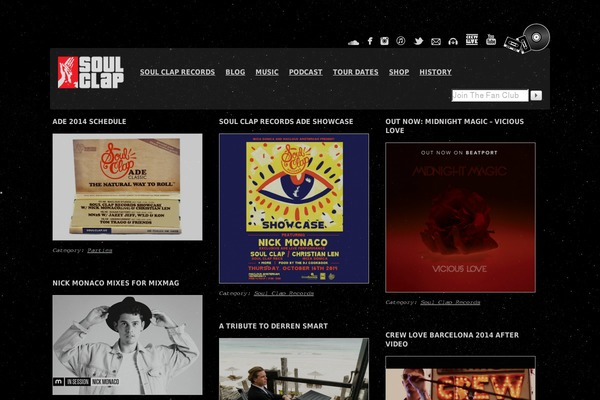Image resolution: width=600 pixels, height=400 pixels.
Task: Click the cassette tapes and vinyl icon
Action: pos(527,39)
